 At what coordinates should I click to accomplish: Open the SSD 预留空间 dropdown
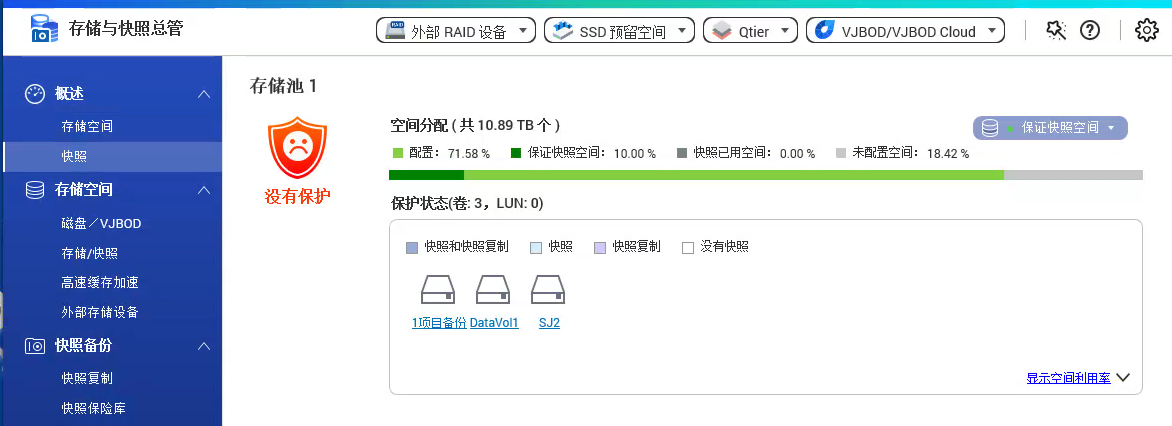pyautogui.click(x=619, y=31)
